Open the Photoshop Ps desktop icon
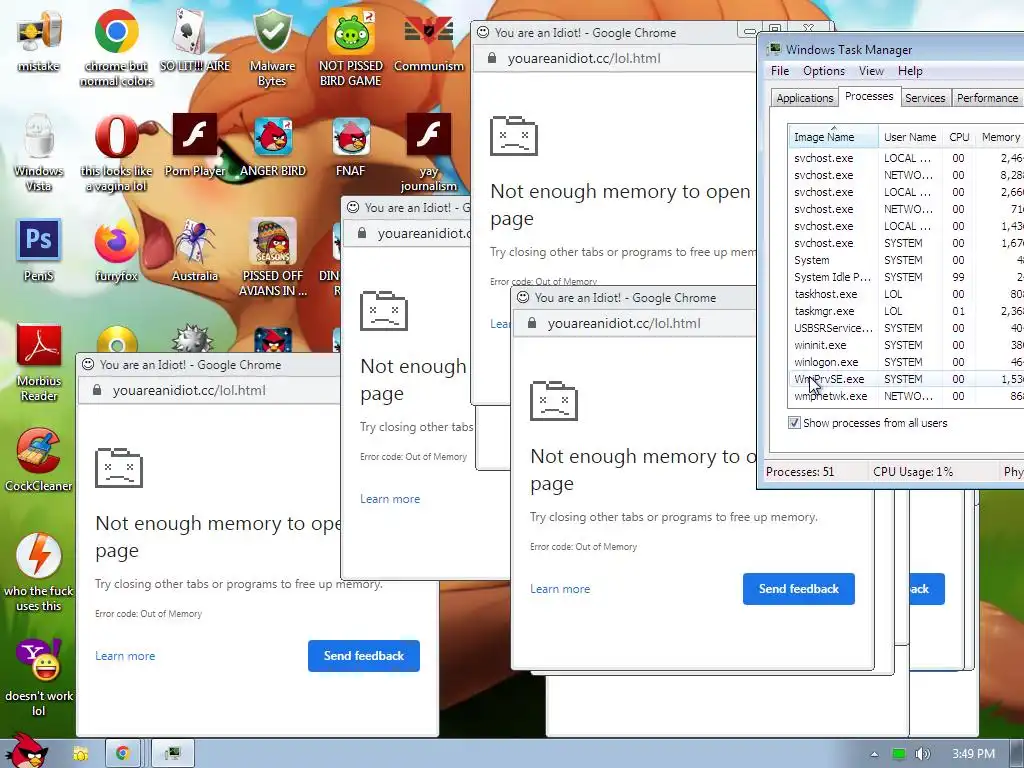 tap(39, 250)
